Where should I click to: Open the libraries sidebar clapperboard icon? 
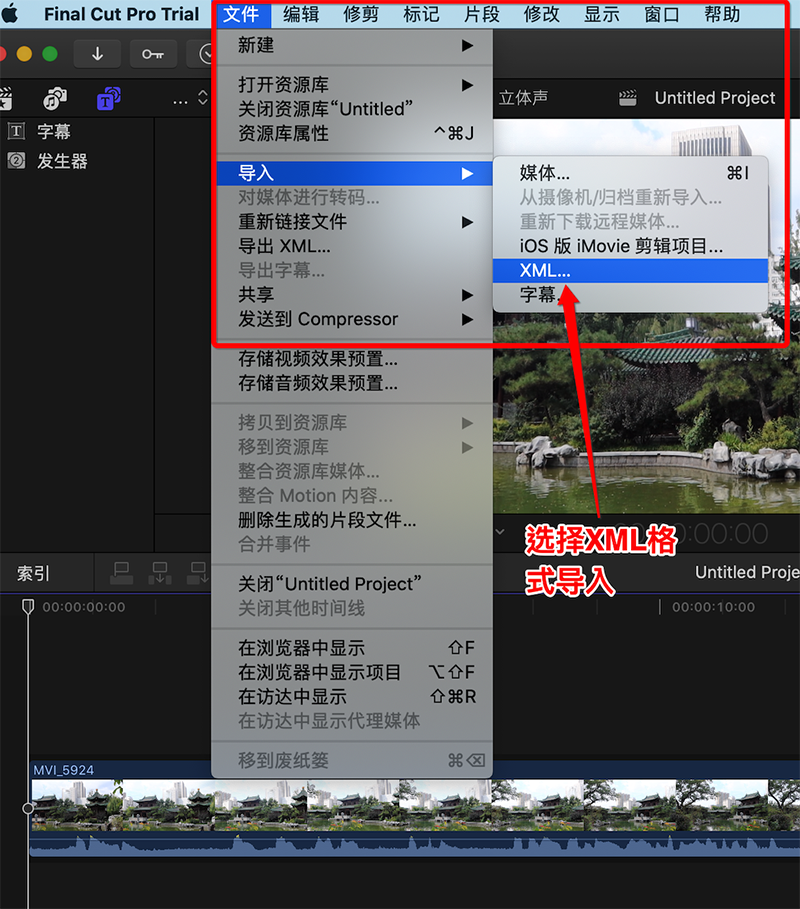tap(6, 98)
